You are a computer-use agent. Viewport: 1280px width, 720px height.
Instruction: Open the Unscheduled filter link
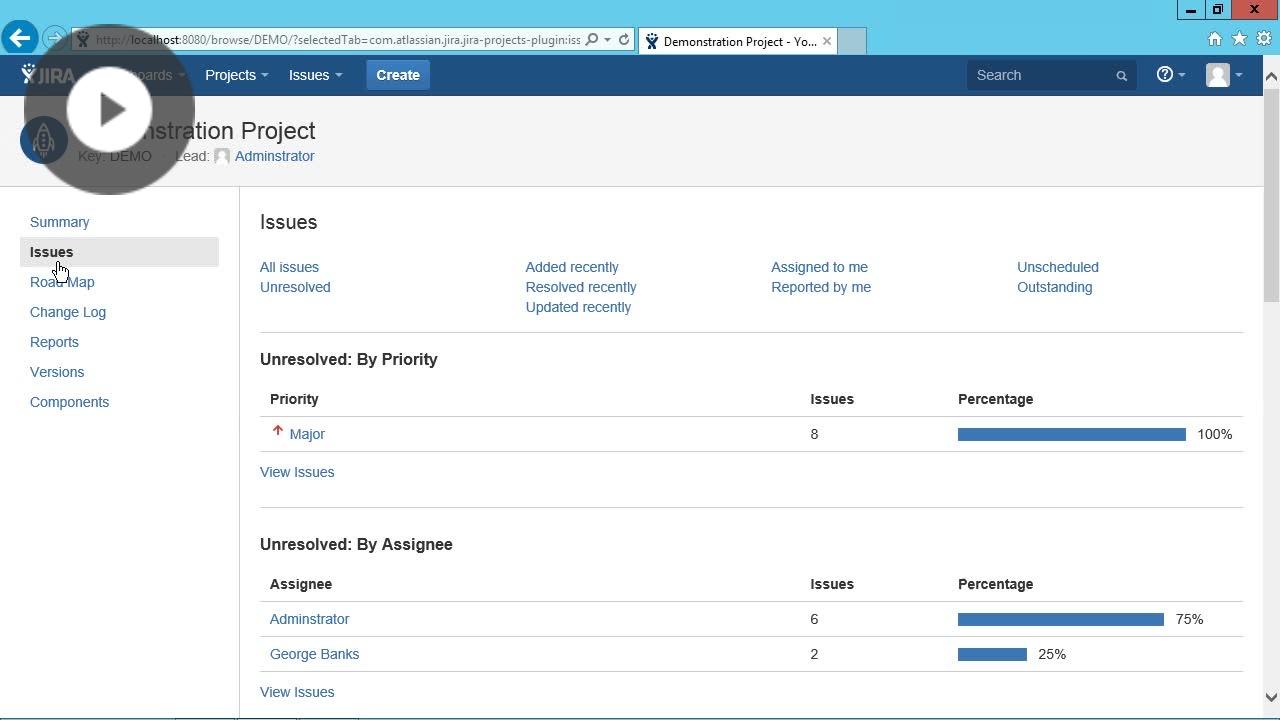pyautogui.click(x=1058, y=267)
